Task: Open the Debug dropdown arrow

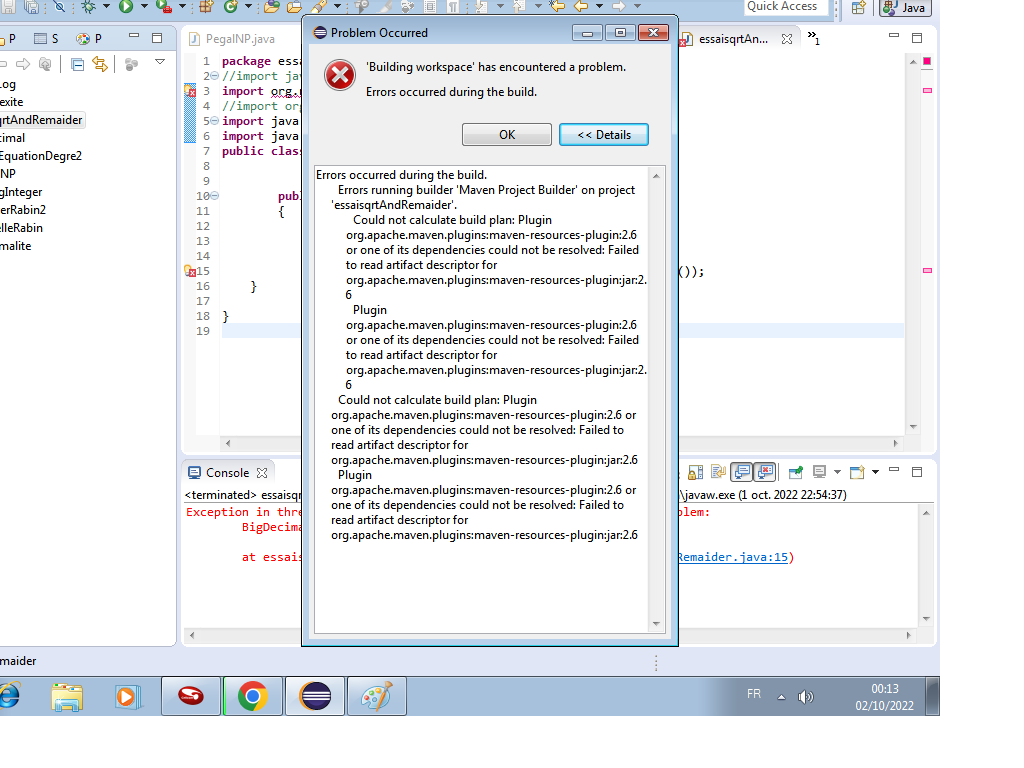Action: (106, 7)
